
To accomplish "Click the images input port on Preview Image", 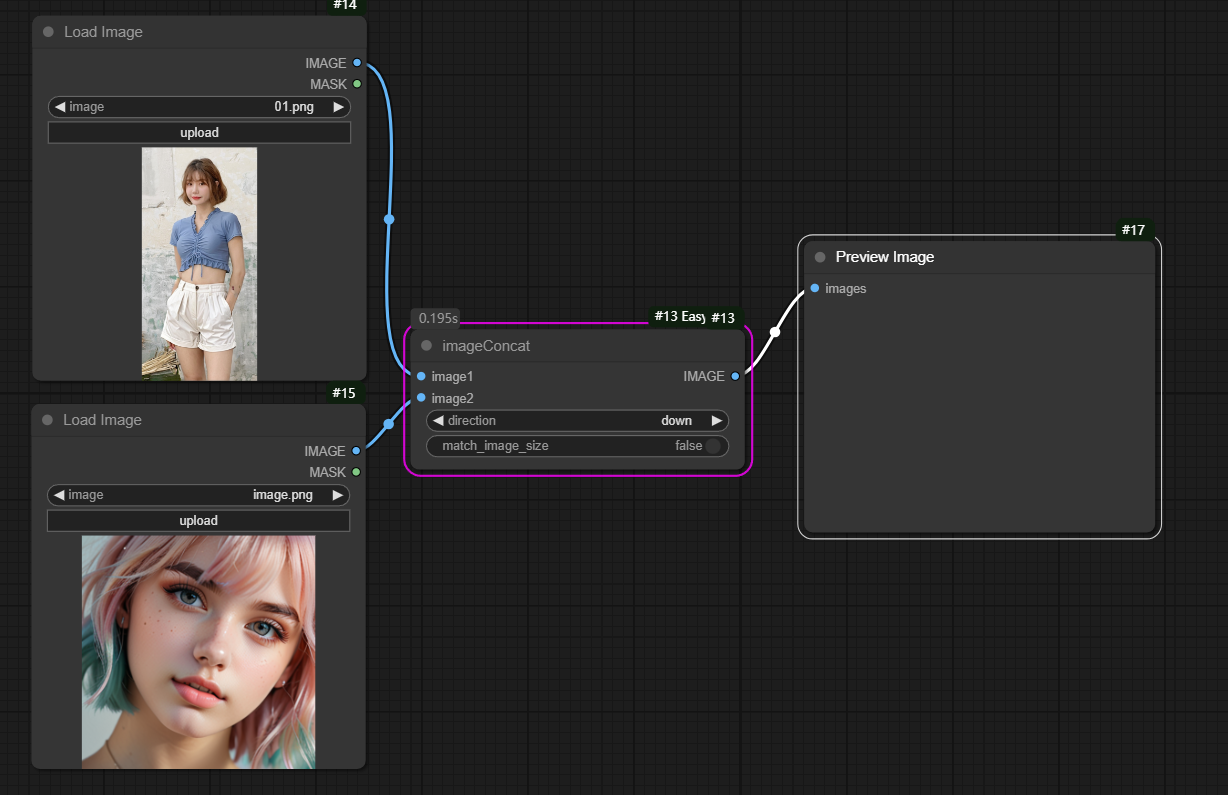I will tap(815, 288).
